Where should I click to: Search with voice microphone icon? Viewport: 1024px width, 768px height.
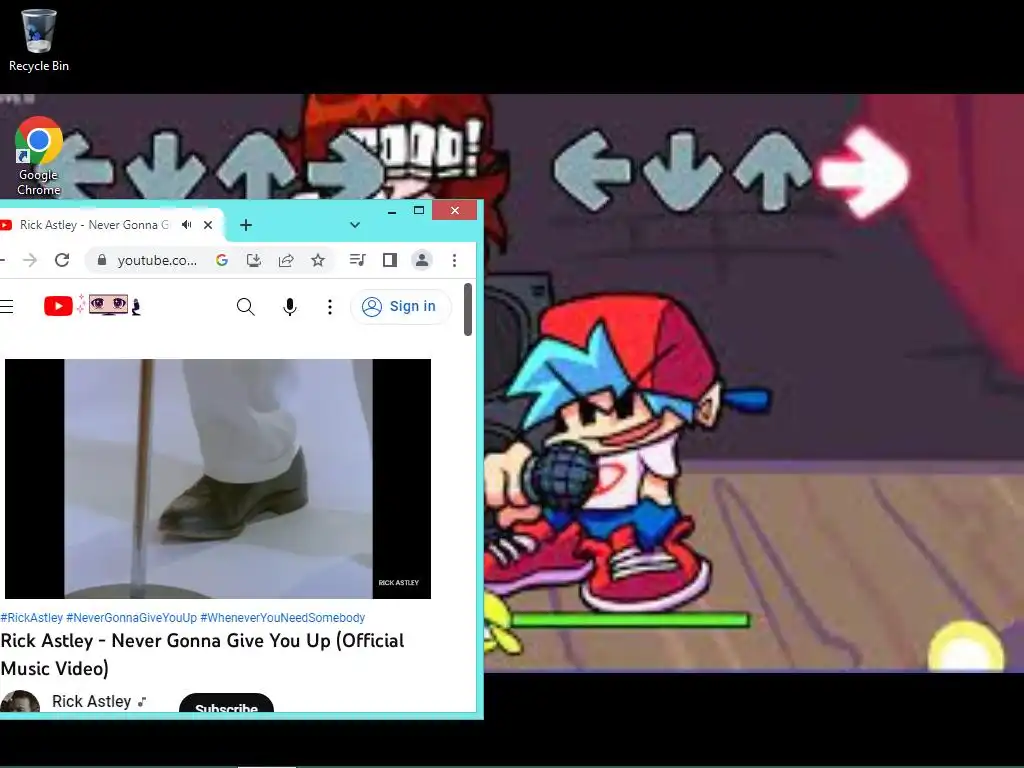tap(289, 306)
